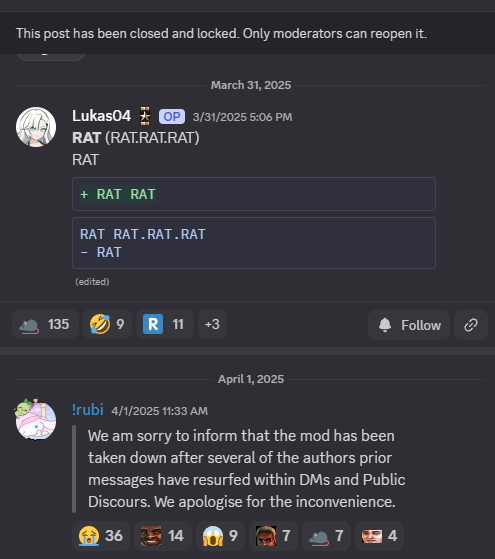Click the 3/31/2025 5:06 PM timestamp
The image size is (495, 559).
(x=243, y=117)
